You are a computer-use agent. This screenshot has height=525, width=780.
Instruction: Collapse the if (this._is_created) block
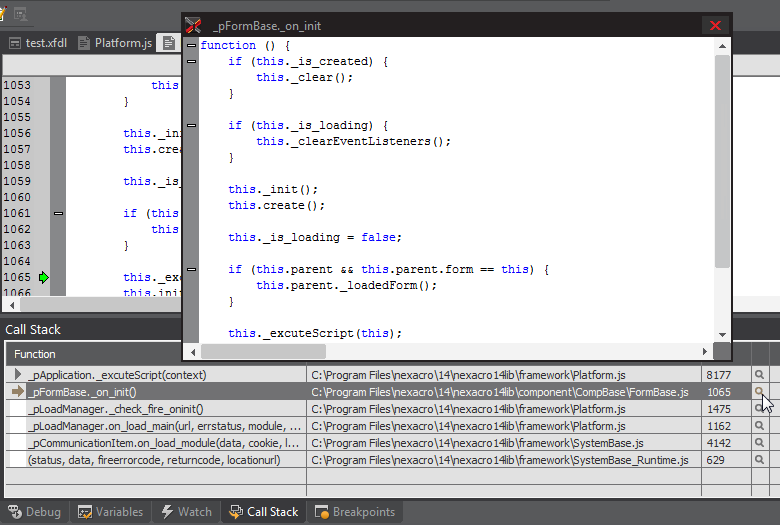click(191, 62)
